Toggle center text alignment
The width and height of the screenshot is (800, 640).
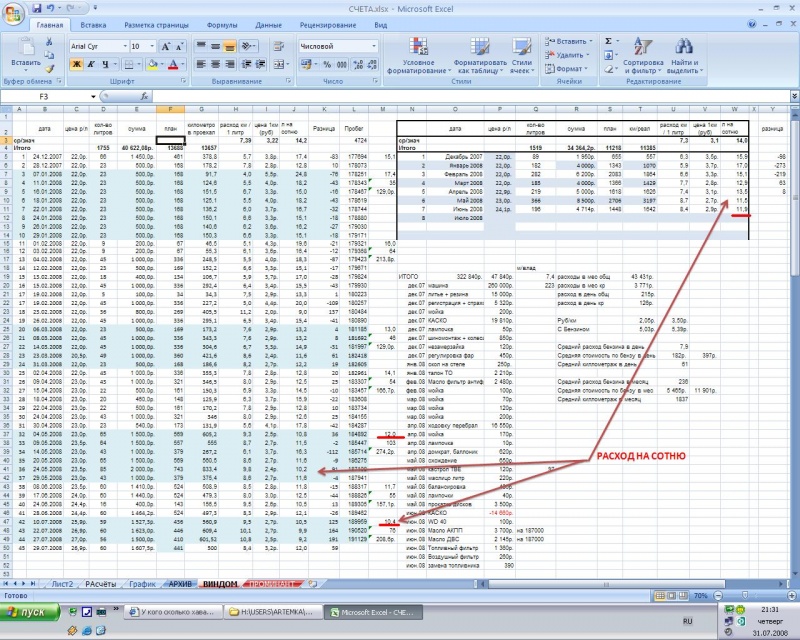point(216,64)
